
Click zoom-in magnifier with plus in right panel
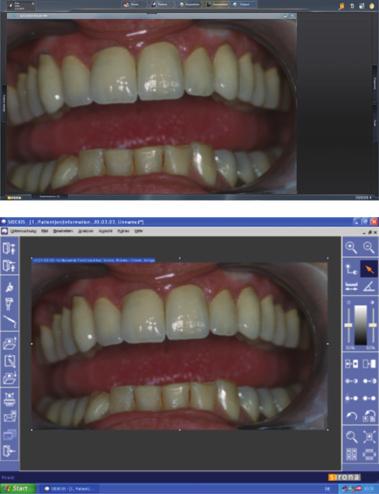351,247
